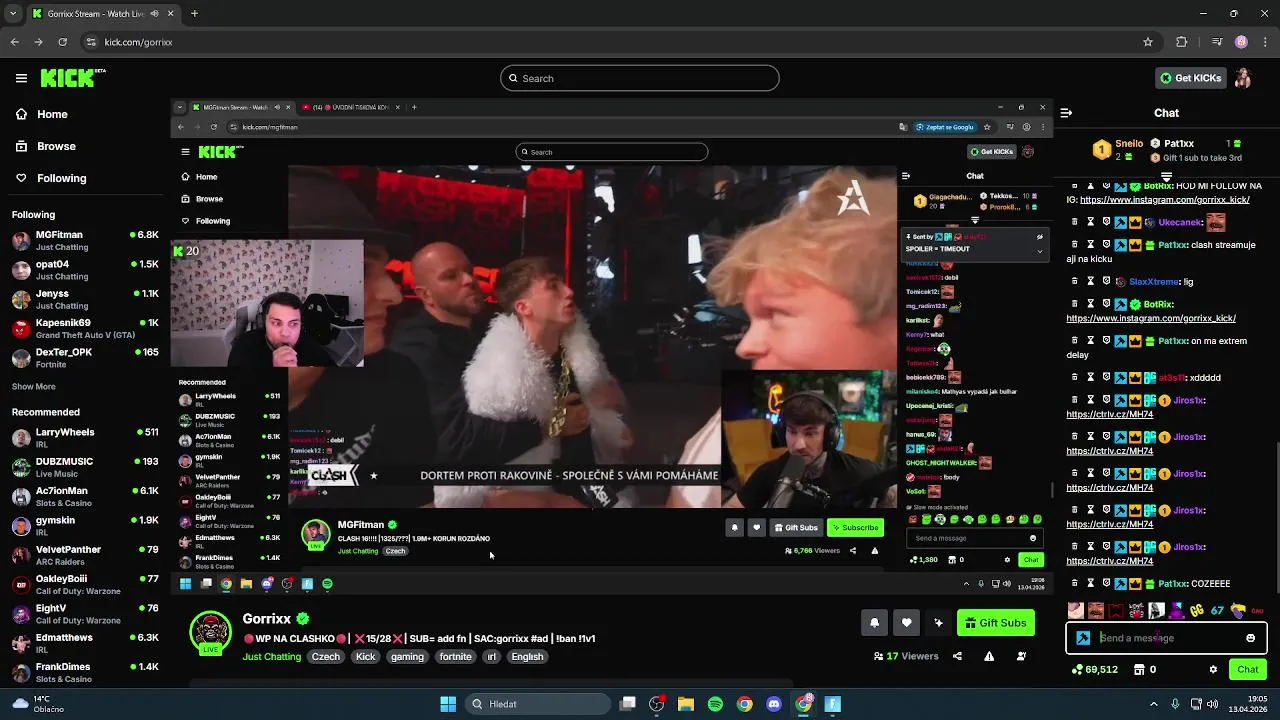Open the Chrome tab search dropdown
This screenshot has height=720, width=1280.
coord(14,14)
